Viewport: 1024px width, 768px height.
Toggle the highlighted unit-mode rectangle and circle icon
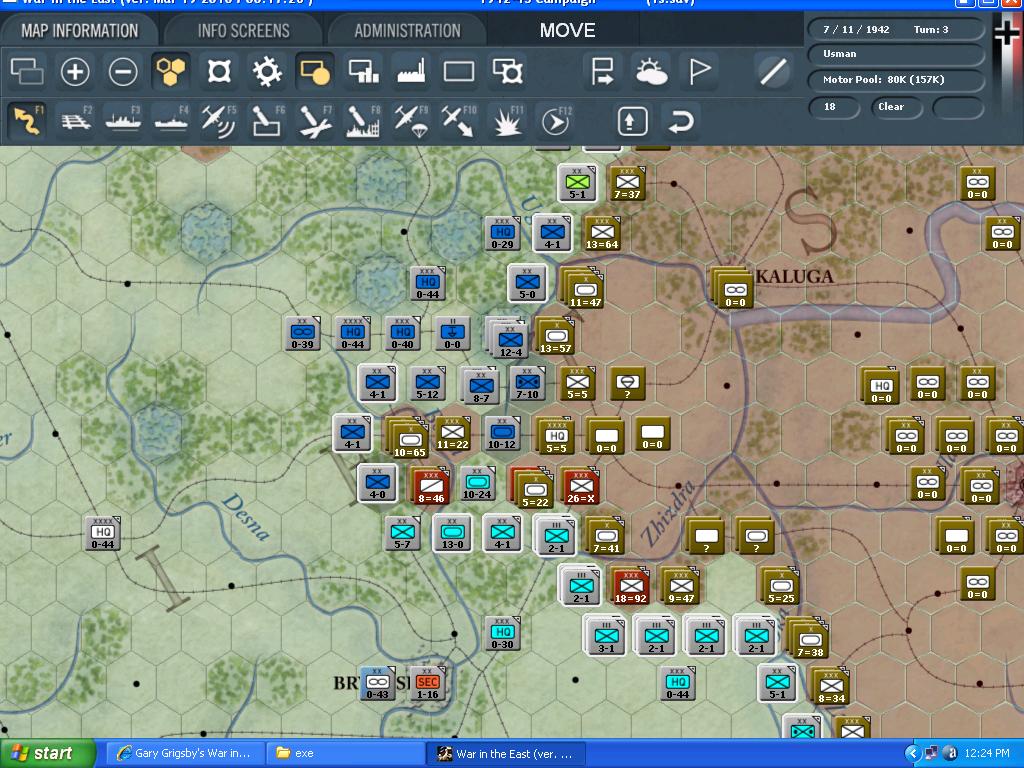point(315,71)
